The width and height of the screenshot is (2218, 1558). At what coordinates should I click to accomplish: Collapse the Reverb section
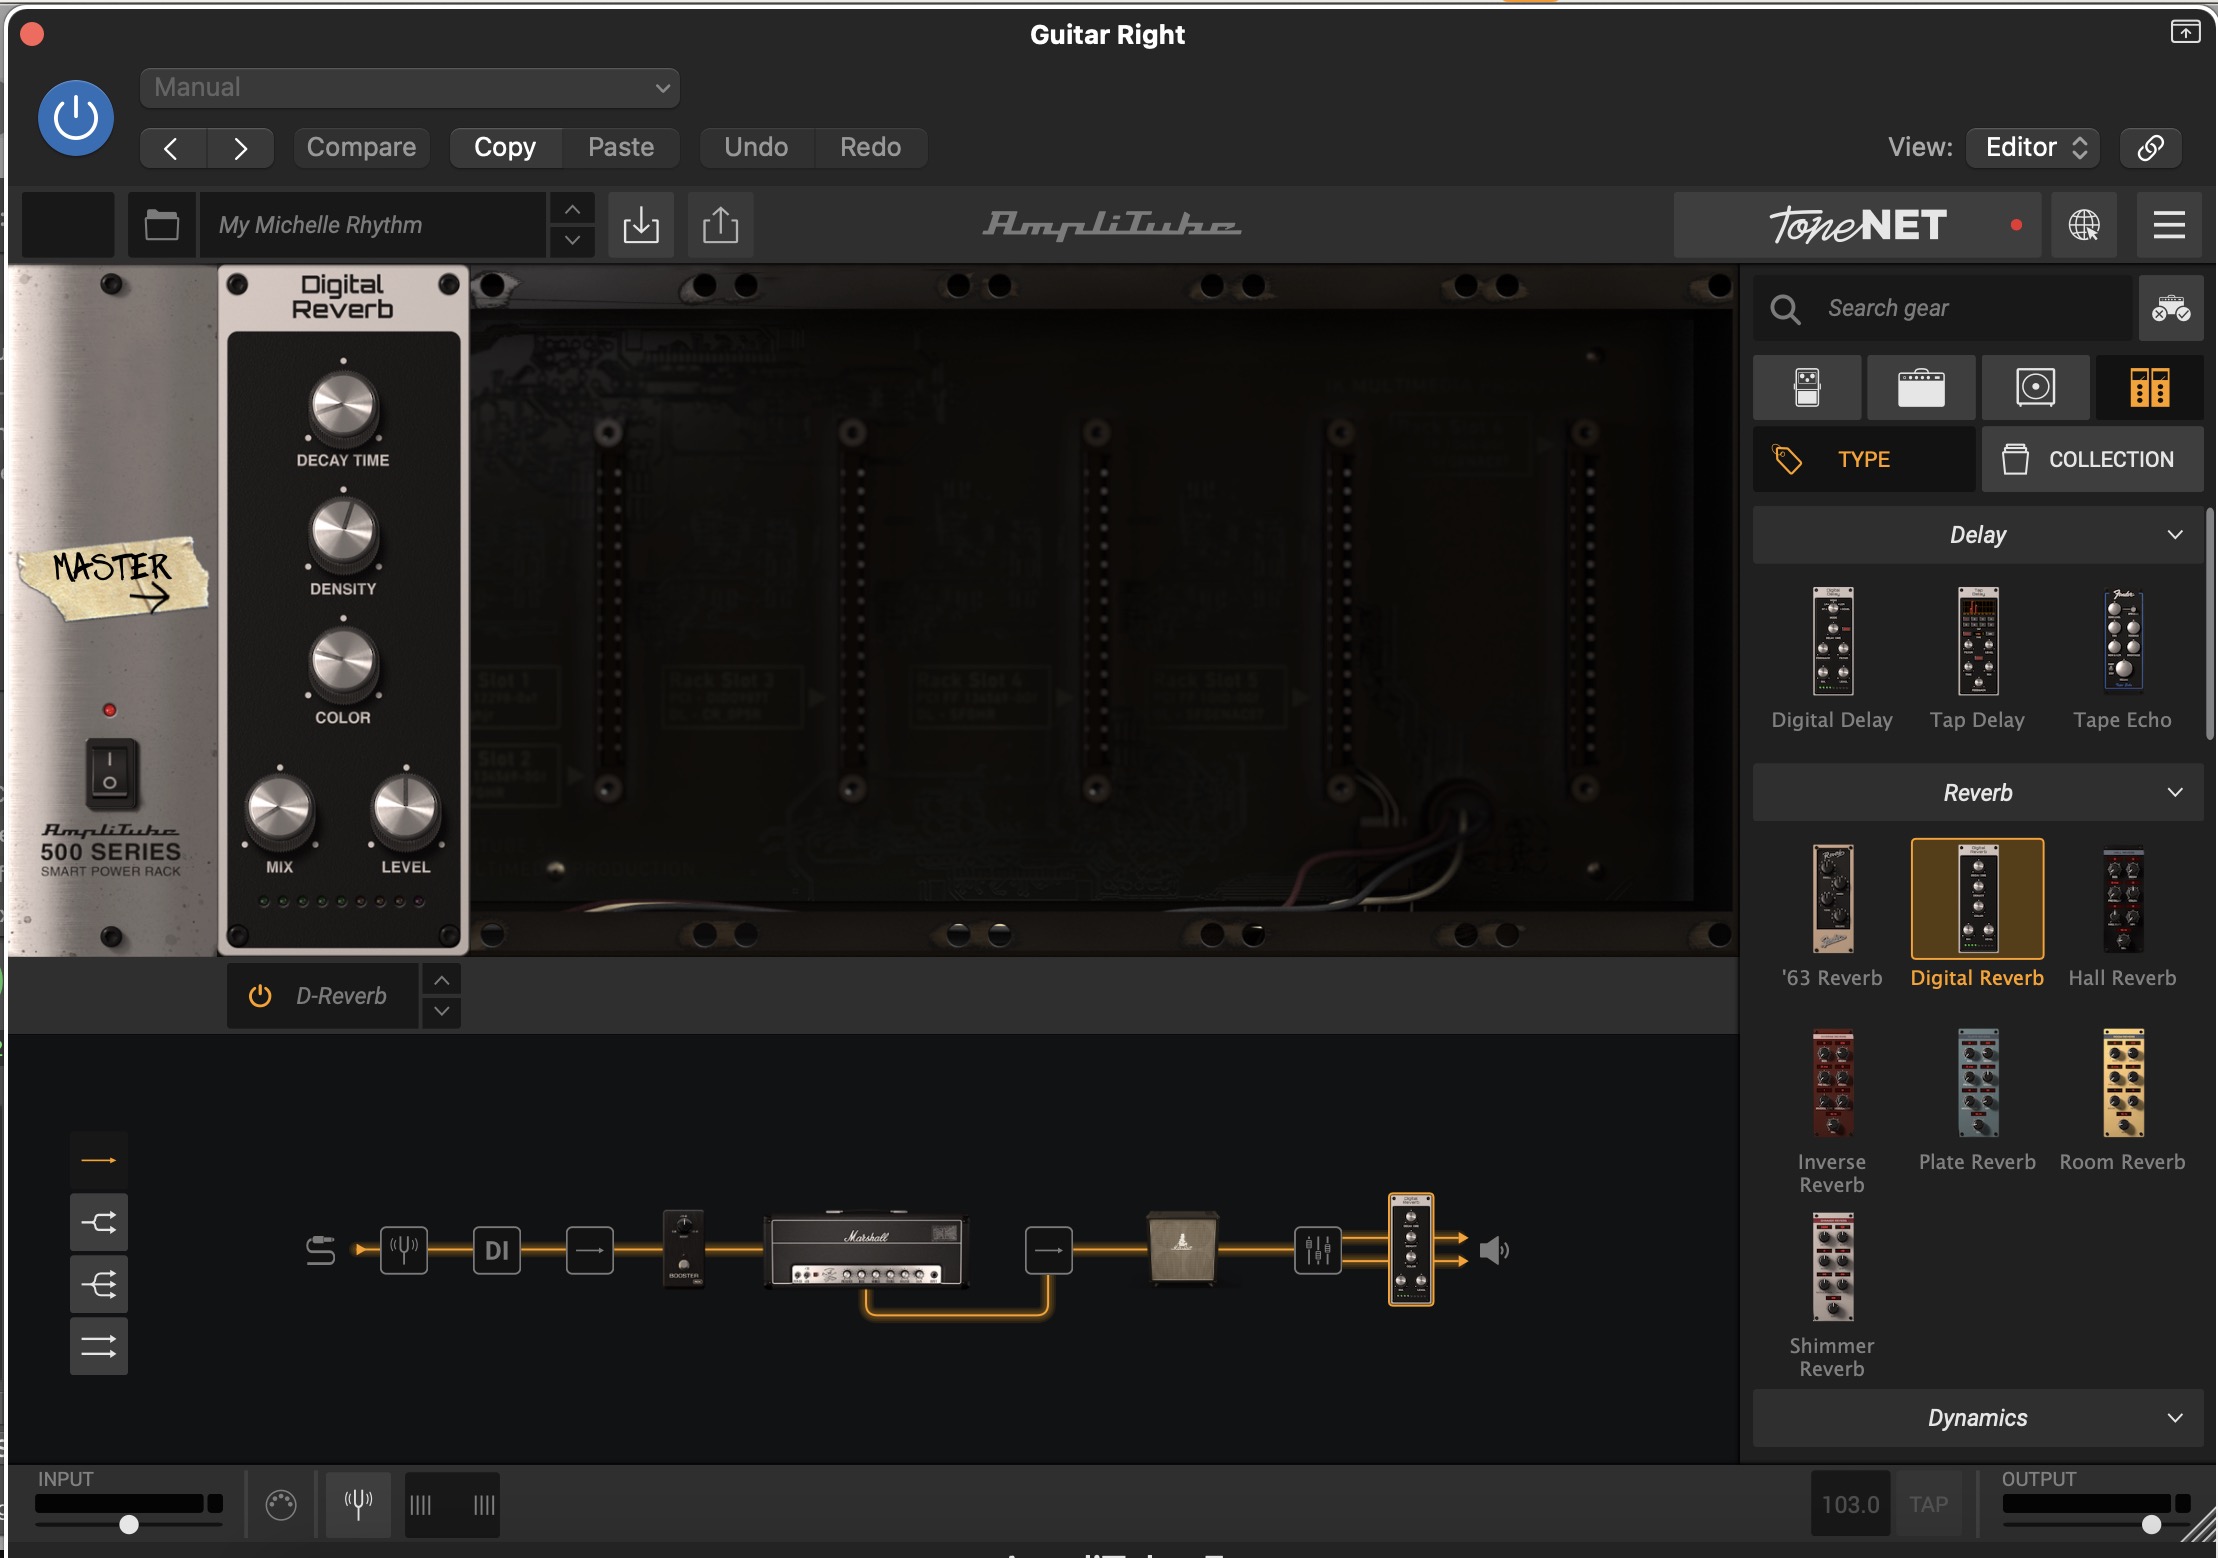1978,793
